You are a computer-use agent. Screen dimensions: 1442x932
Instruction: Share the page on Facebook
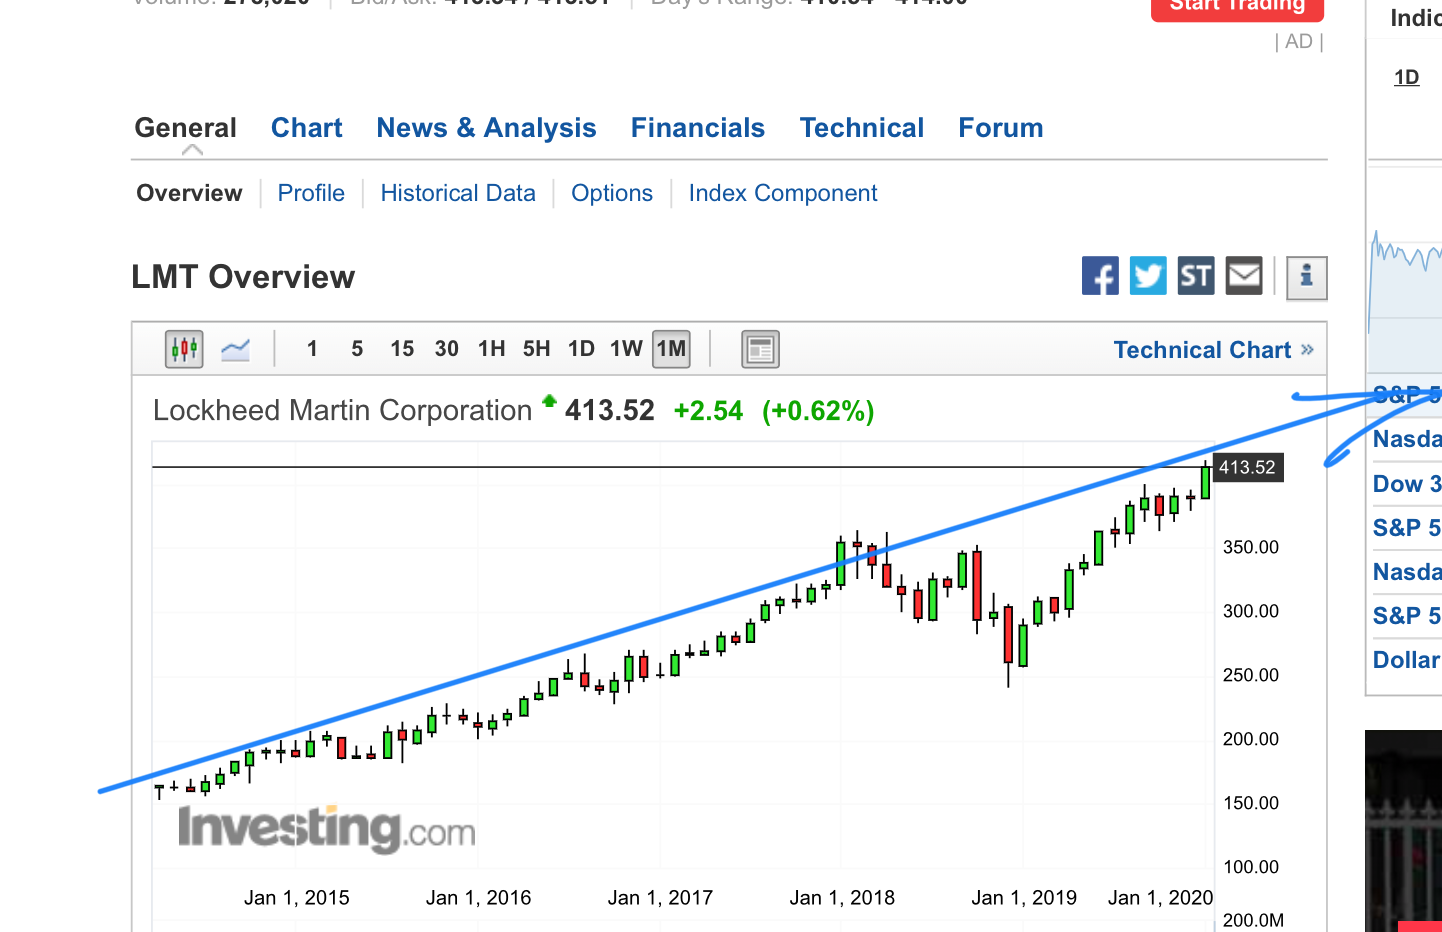1100,276
